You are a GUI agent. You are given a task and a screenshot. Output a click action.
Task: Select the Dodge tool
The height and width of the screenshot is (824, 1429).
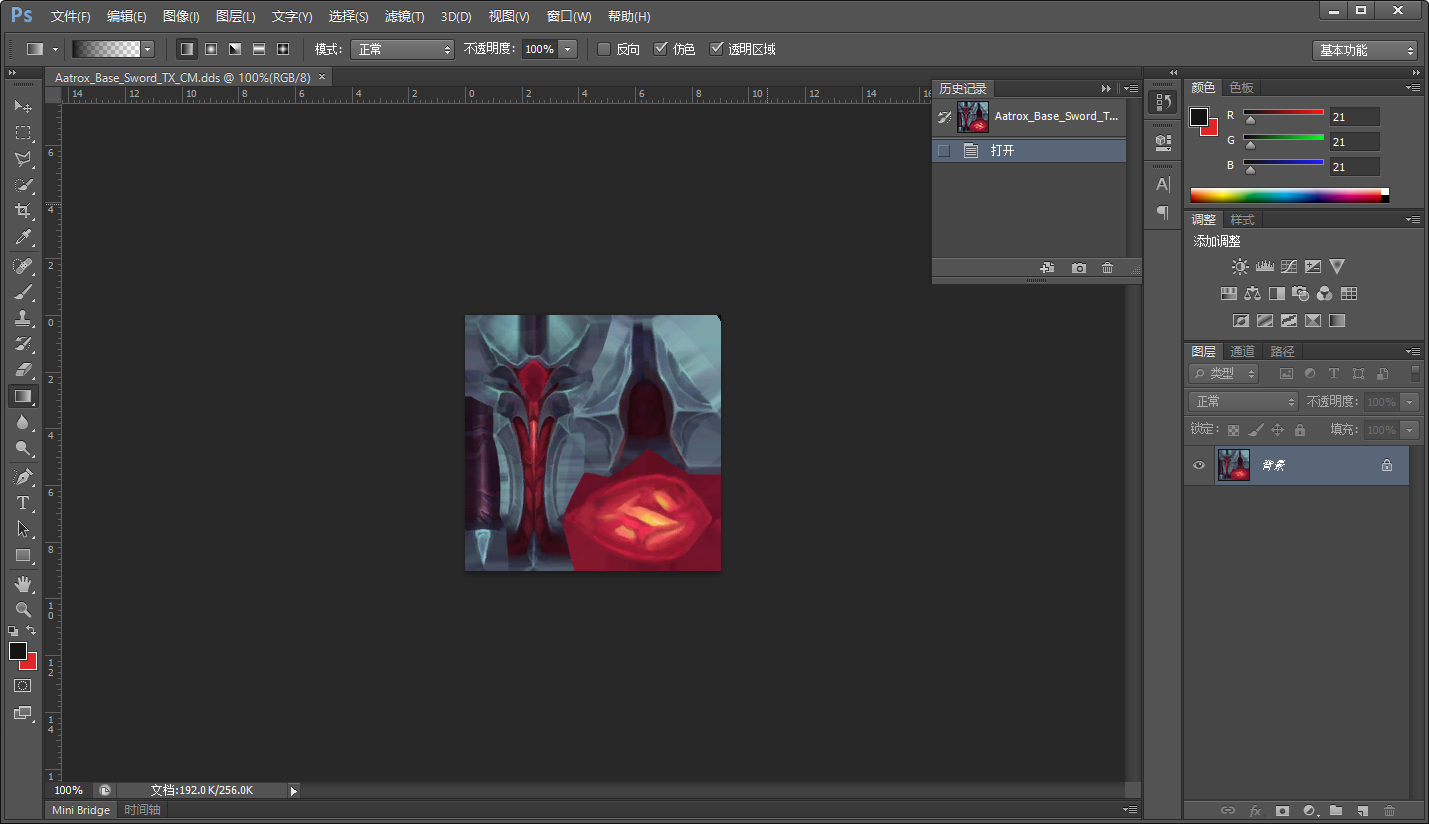pos(23,448)
